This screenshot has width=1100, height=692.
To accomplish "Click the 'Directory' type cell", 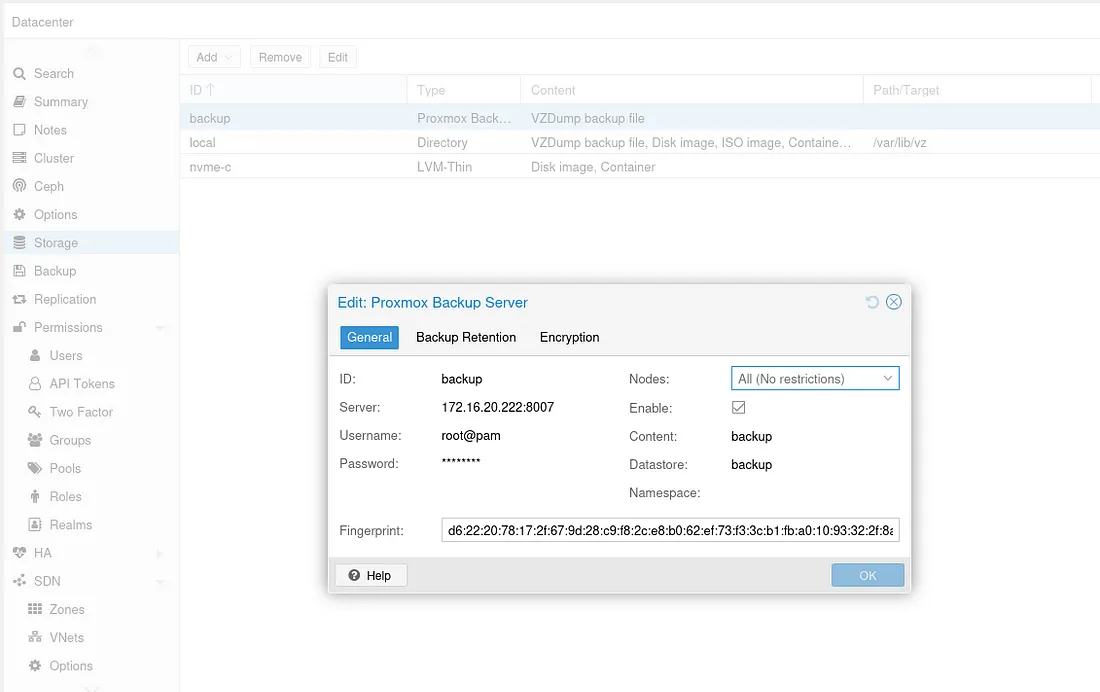I will tap(442, 142).
